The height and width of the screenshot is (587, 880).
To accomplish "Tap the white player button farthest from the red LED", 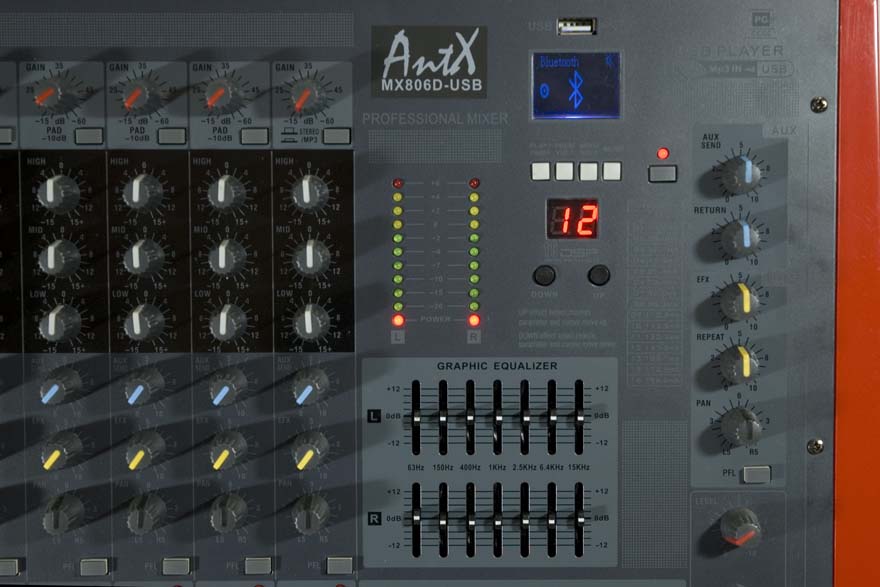I will point(540,171).
